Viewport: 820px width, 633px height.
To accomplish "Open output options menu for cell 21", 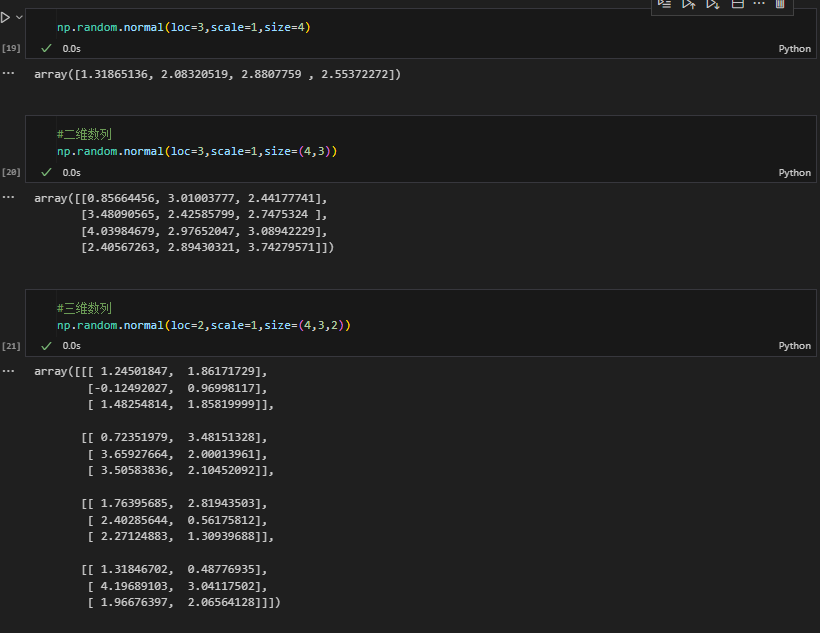I will 8,371.
